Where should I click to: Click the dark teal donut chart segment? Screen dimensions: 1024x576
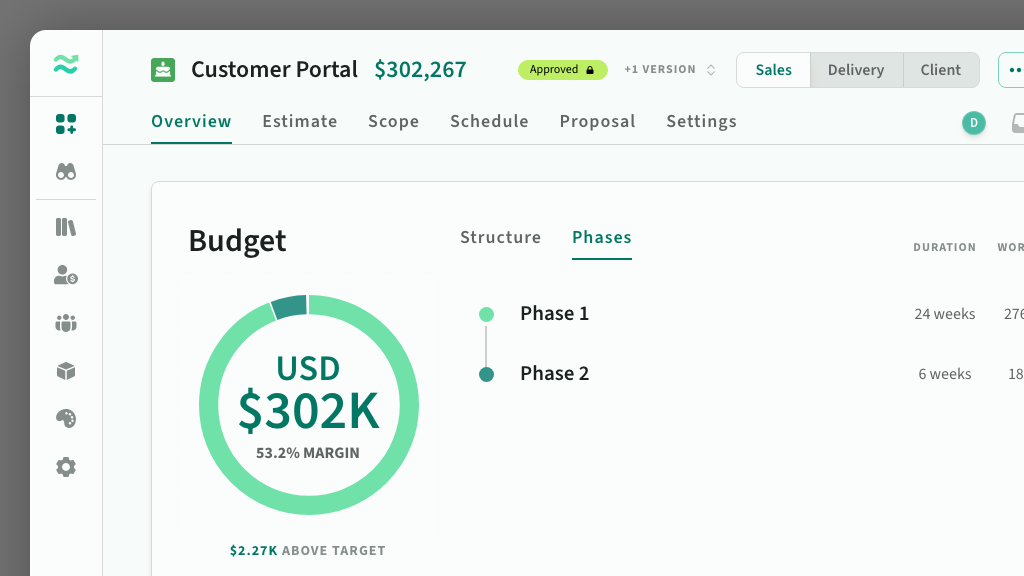pyautogui.click(x=290, y=307)
